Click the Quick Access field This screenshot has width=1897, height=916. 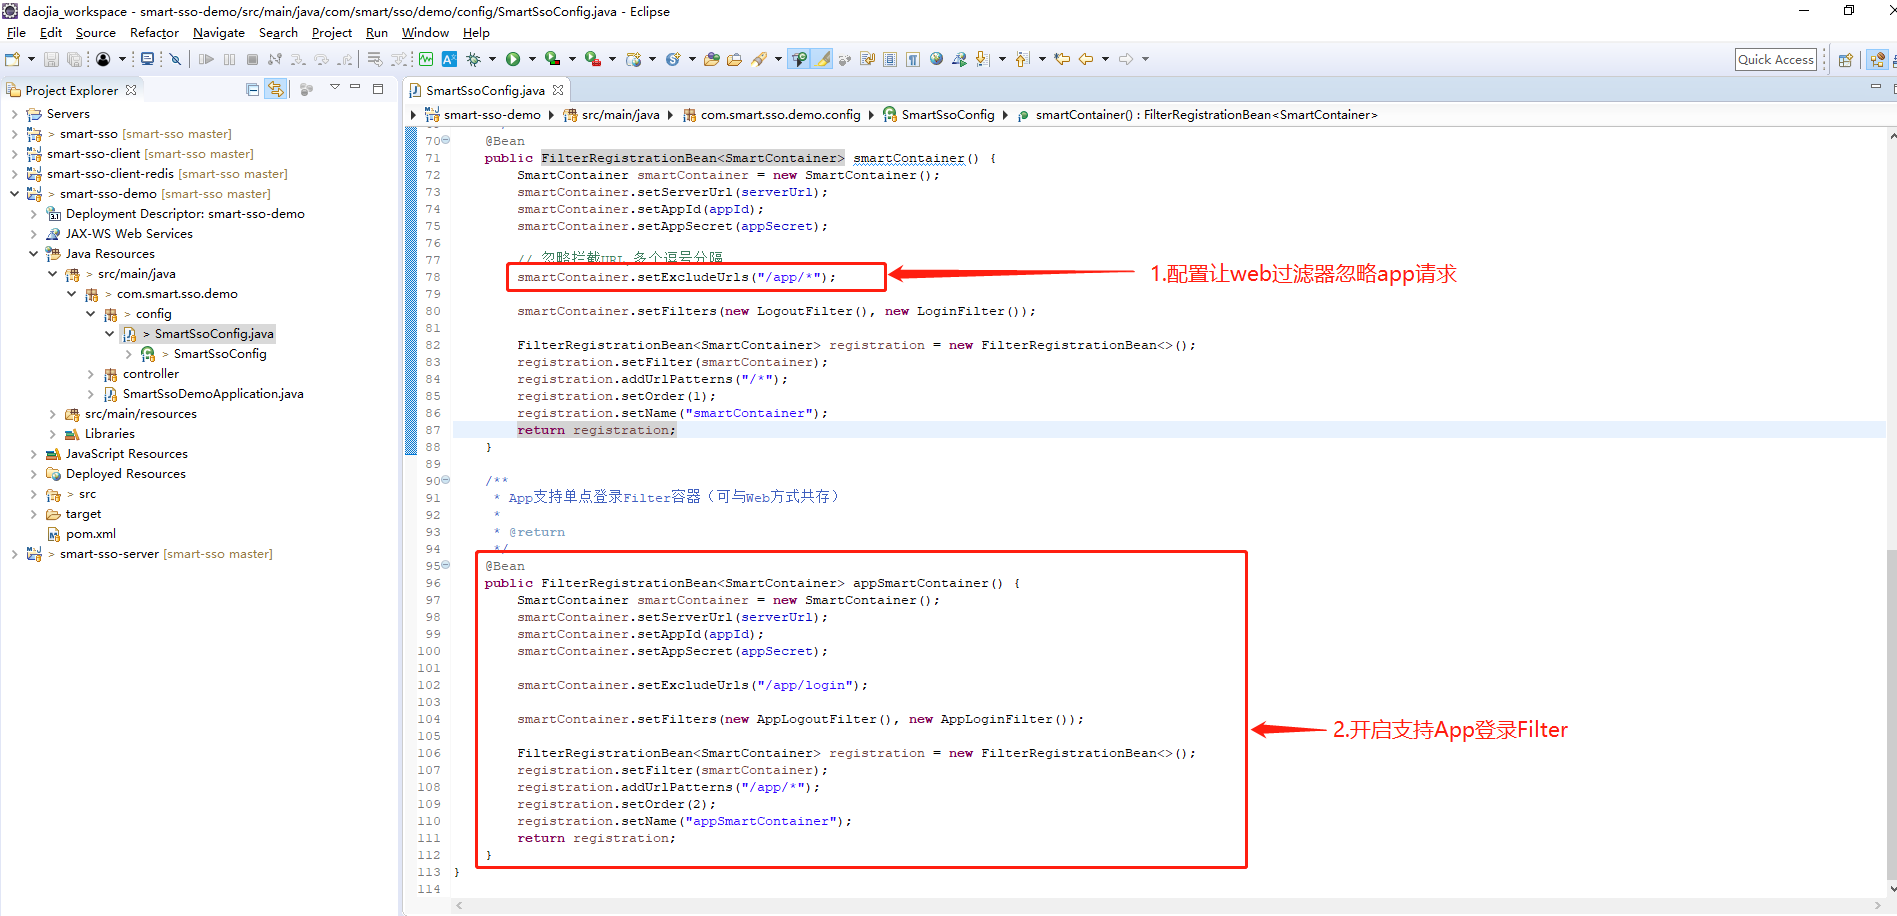(1776, 59)
